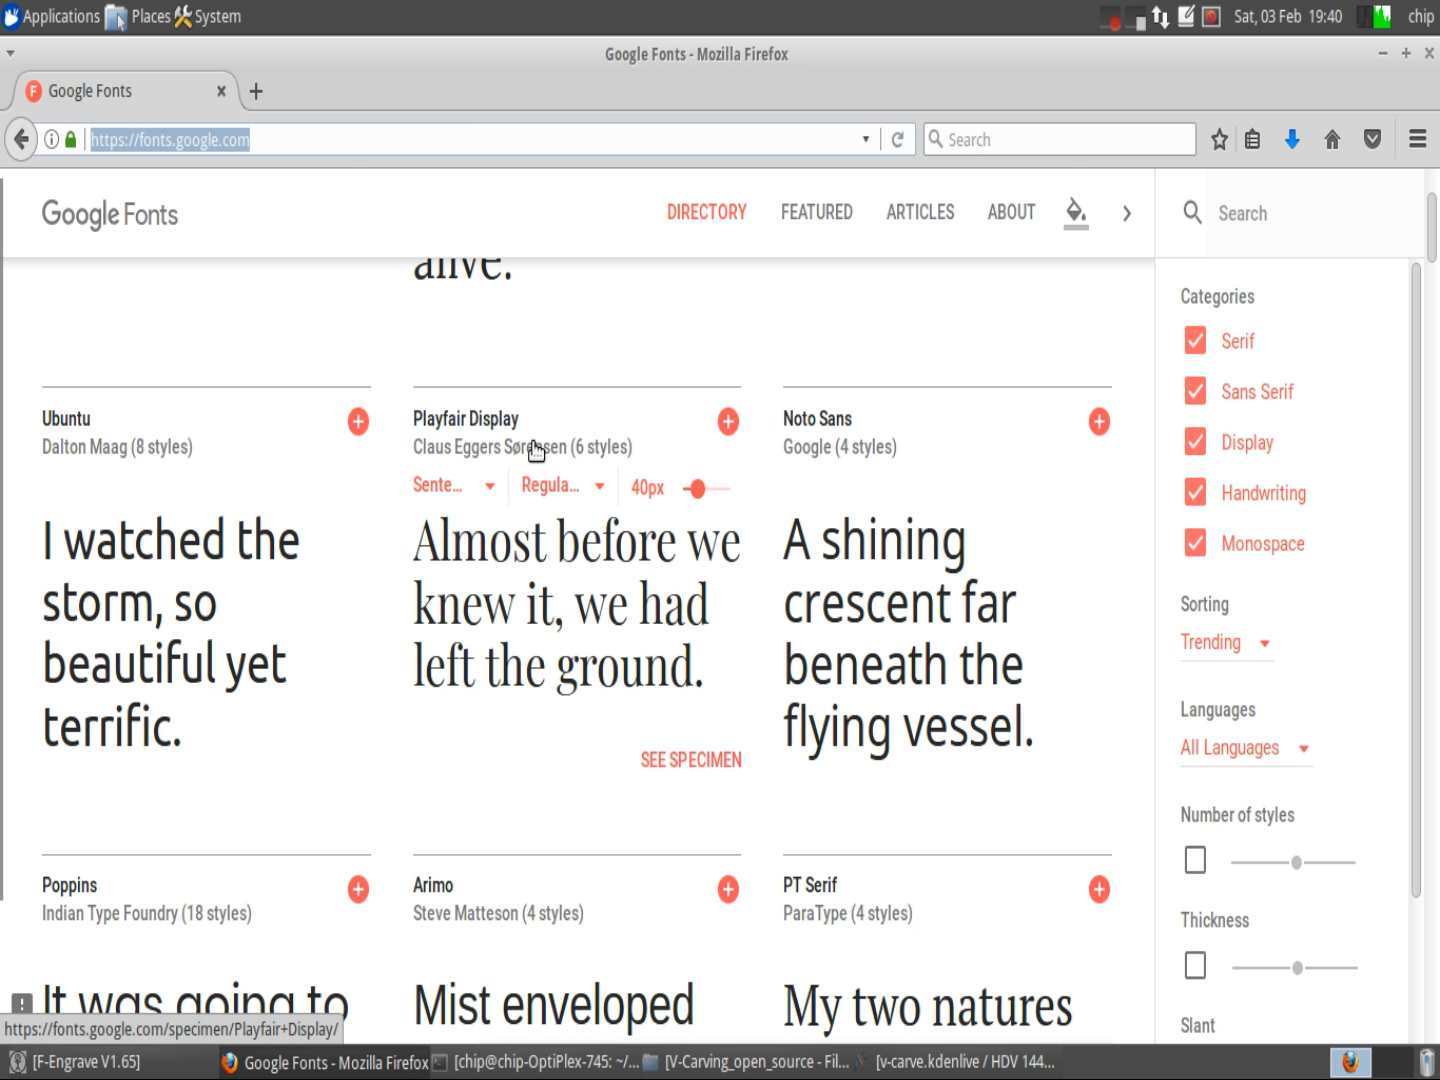Viewport: 1440px width, 1080px height.
Task: Add Playfair Display font to selection
Action: coord(728,422)
